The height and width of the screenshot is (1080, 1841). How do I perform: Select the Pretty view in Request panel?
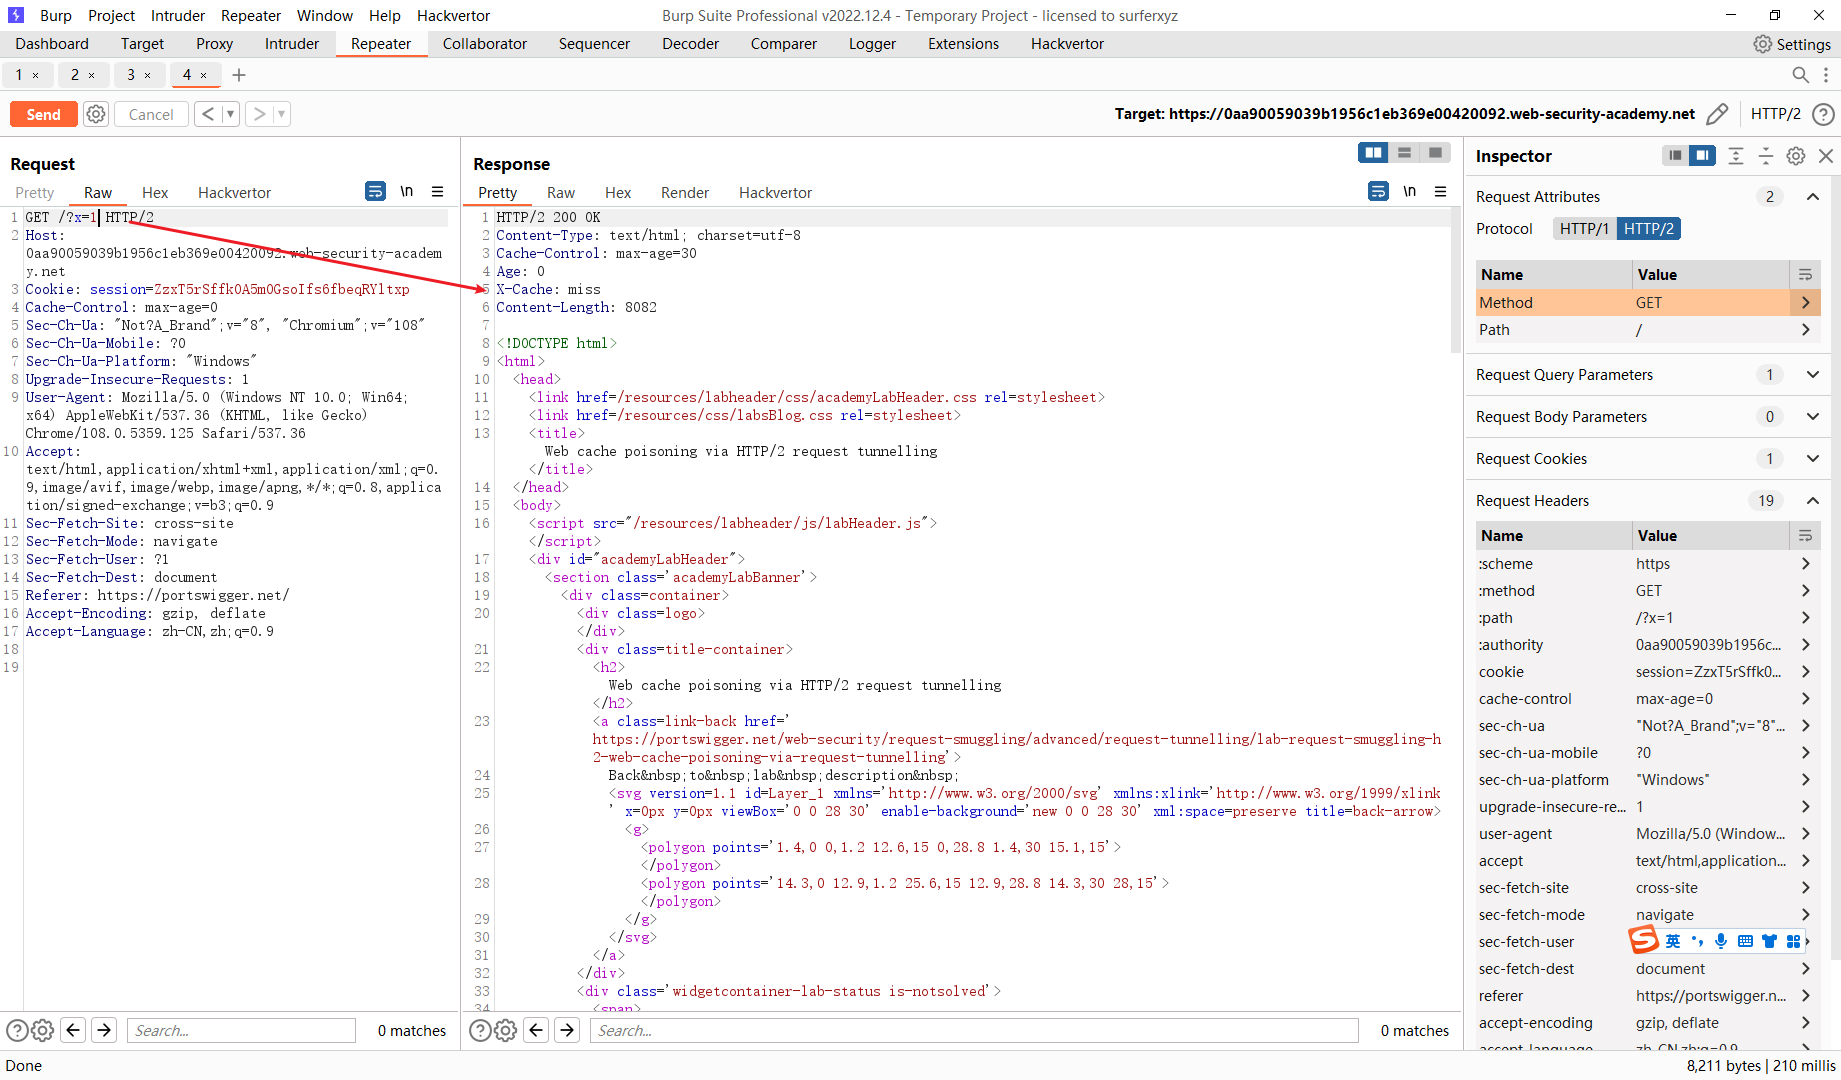click(x=35, y=193)
